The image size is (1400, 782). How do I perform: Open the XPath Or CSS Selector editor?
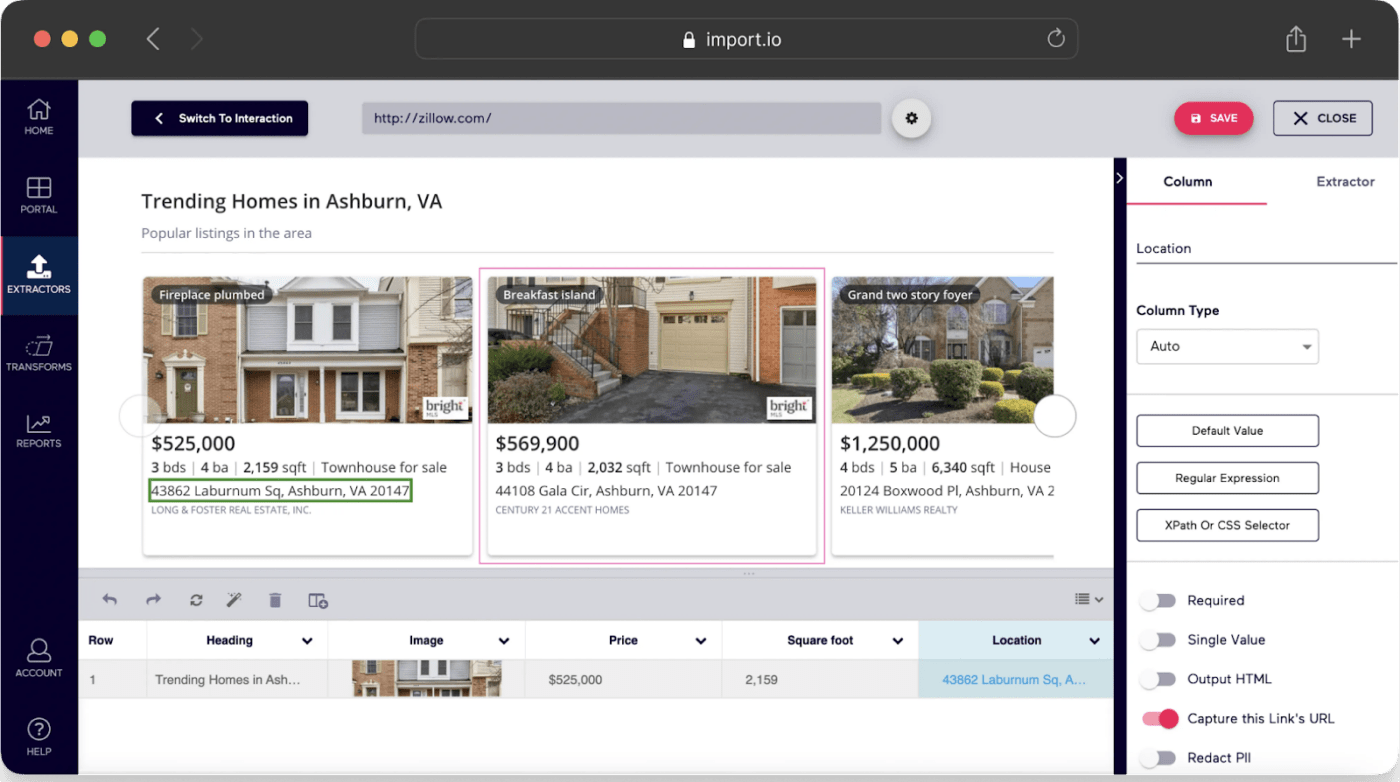click(x=1227, y=525)
